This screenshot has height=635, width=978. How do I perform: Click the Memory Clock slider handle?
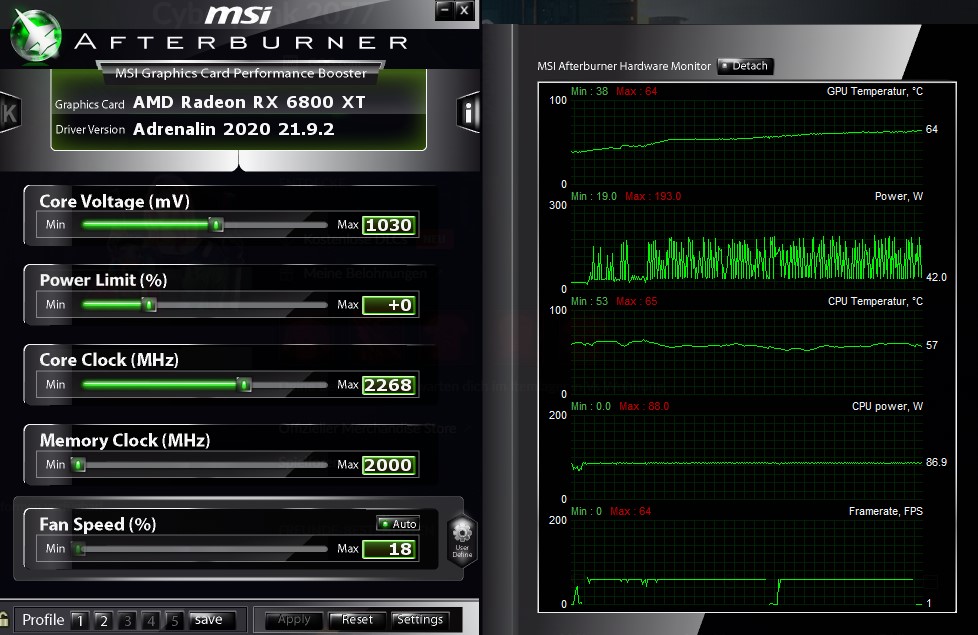(78, 465)
